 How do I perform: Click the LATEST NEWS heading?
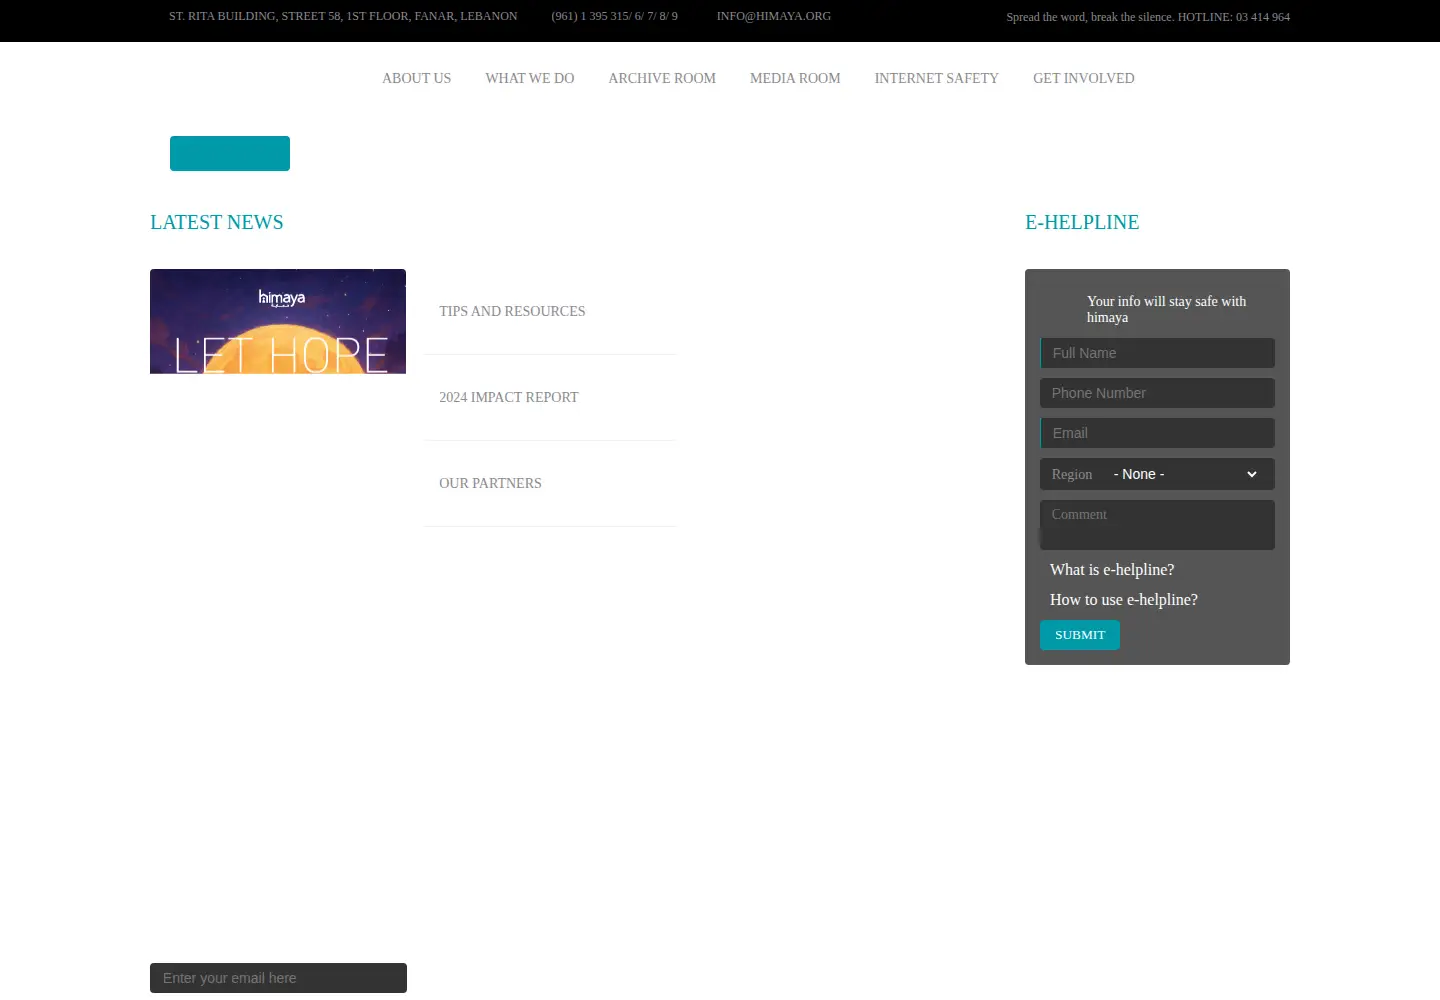click(217, 222)
